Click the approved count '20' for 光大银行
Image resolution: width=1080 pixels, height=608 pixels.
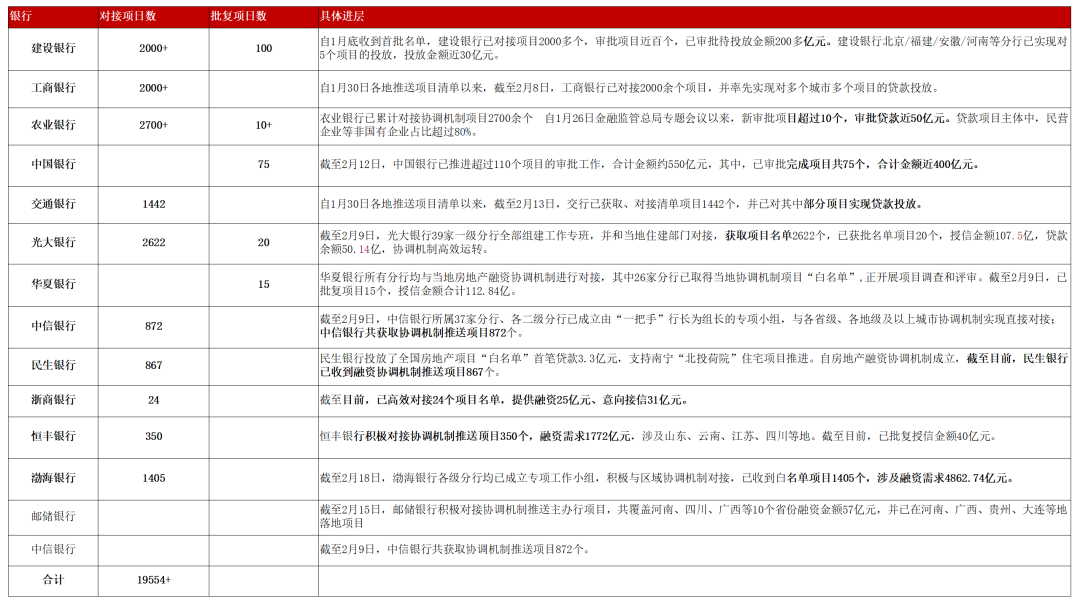[264, 242]
